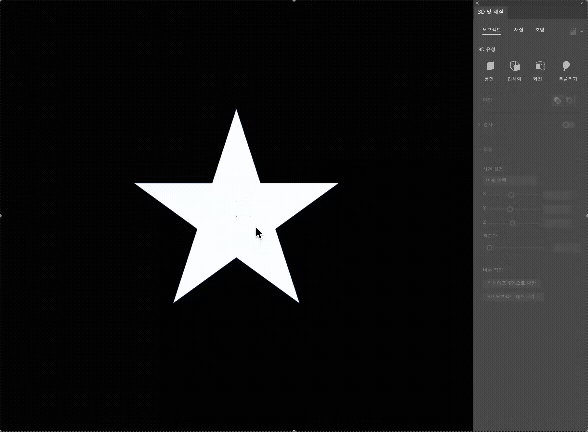Click the Y rotation slider handle

pyautogui.click(x=510, y=209)
